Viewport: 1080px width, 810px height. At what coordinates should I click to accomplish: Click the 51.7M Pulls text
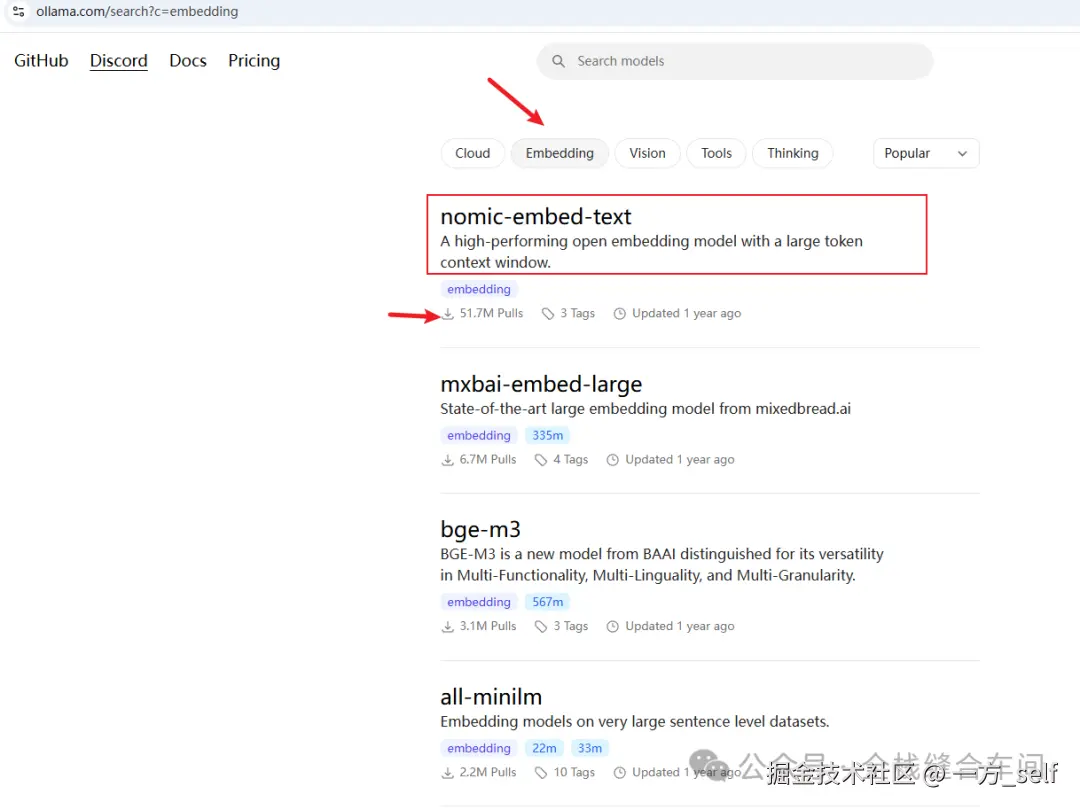tap(491, 313)
